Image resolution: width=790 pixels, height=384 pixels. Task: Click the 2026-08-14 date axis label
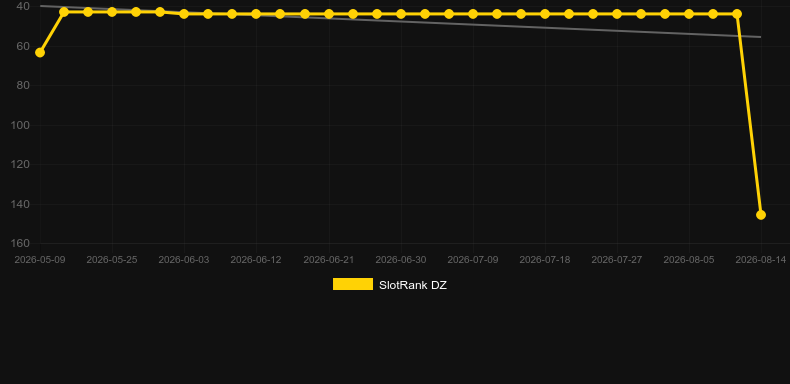761,260
